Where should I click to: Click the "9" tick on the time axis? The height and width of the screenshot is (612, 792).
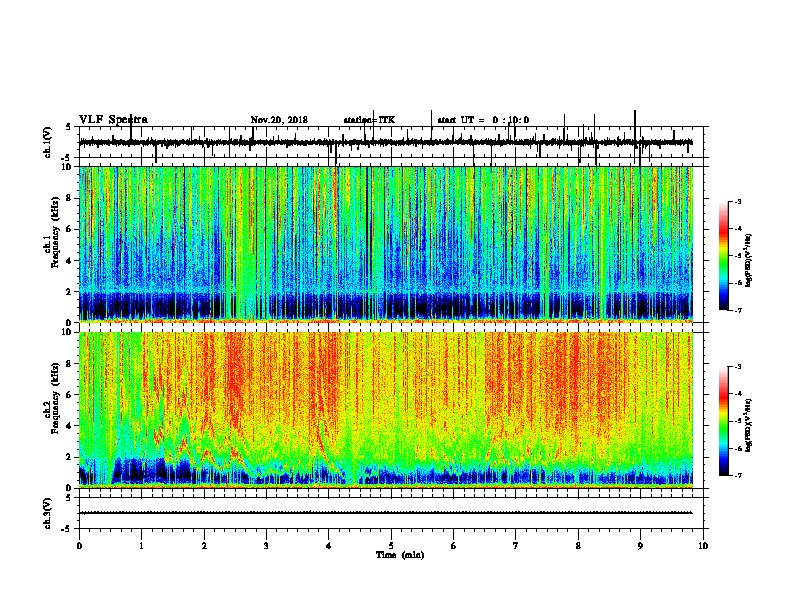click(x=640, y=546)
